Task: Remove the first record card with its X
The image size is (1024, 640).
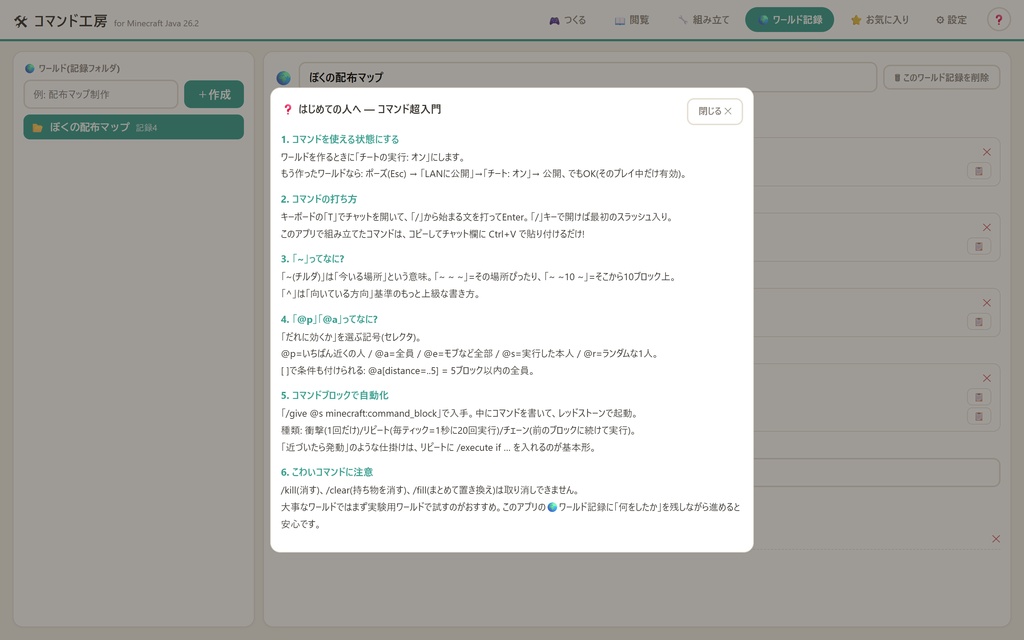Action: pyautogui.click(x=987, y=152)
